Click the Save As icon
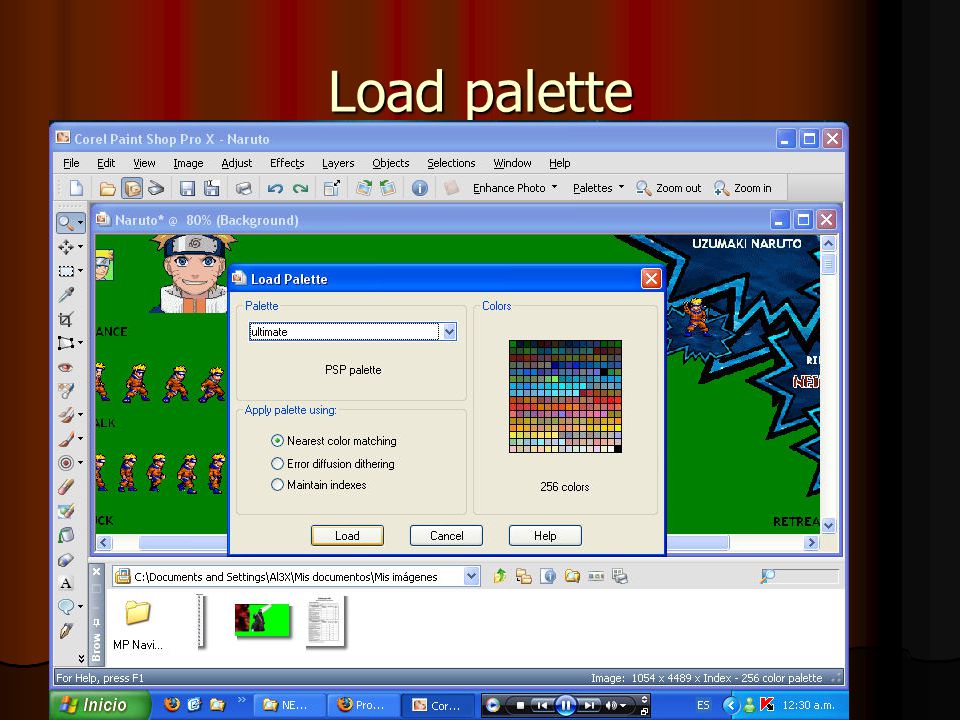This screenshot has width=960, height=720. tap(212, 188)
